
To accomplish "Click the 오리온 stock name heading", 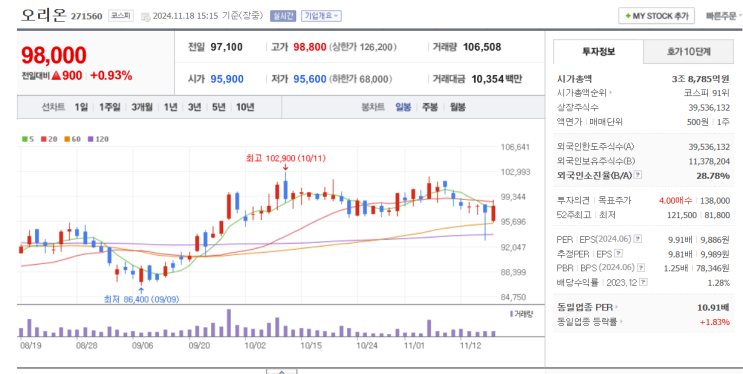I will click(44, 15).
